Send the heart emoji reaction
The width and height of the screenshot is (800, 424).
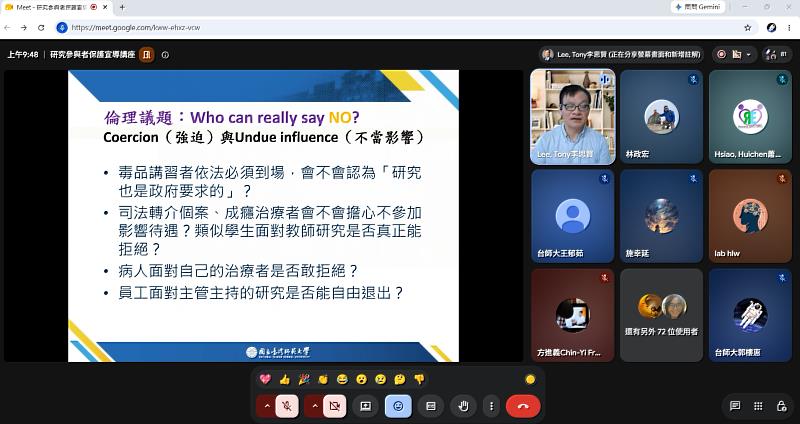265,379
